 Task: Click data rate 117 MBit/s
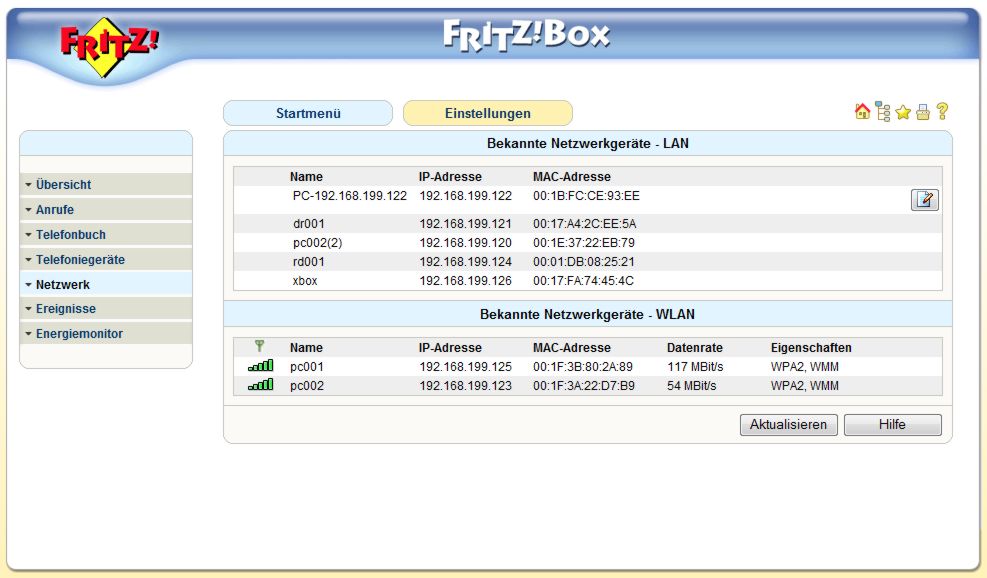click(695, 366)
